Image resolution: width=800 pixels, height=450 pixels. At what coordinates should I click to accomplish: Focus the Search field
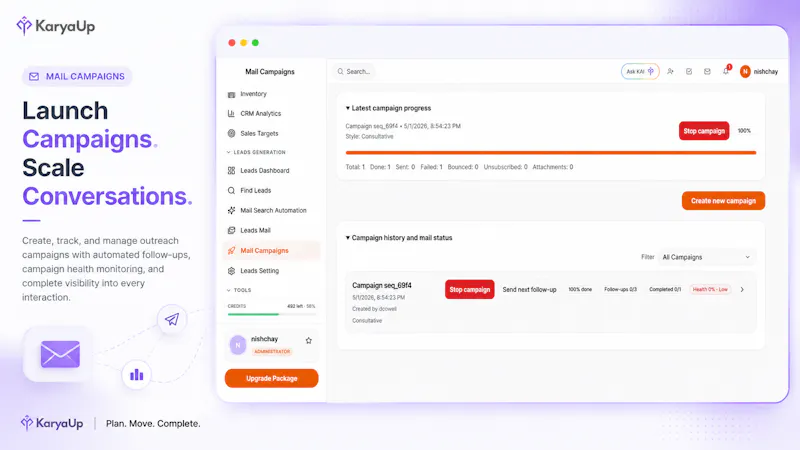tap(354, 72)
